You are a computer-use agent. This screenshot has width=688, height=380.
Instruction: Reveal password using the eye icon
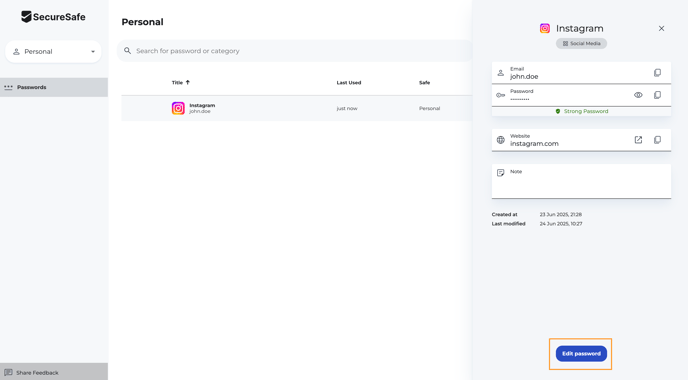pyautogui.click(x=638, y=95)
